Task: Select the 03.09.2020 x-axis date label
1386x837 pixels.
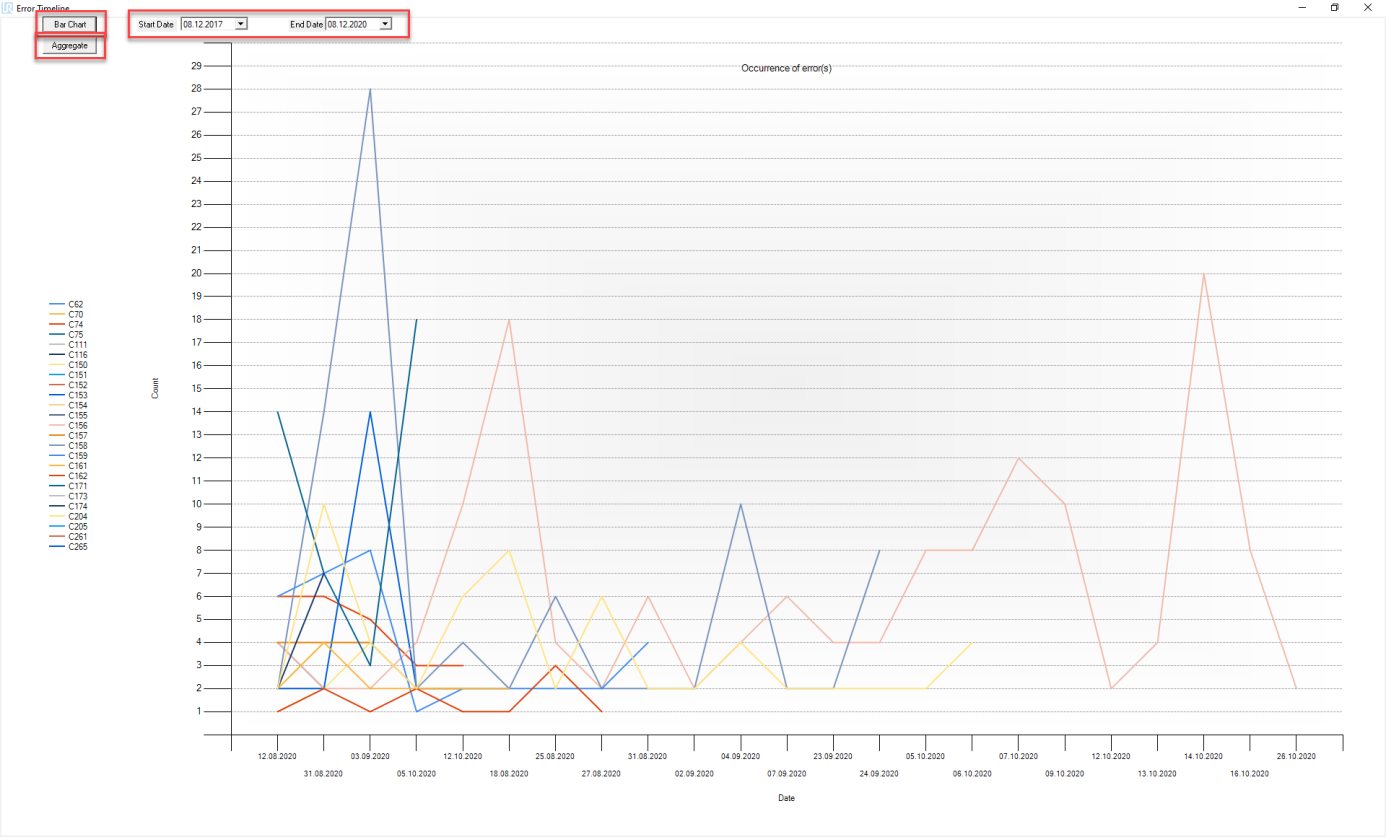Action: coord(370,757)
